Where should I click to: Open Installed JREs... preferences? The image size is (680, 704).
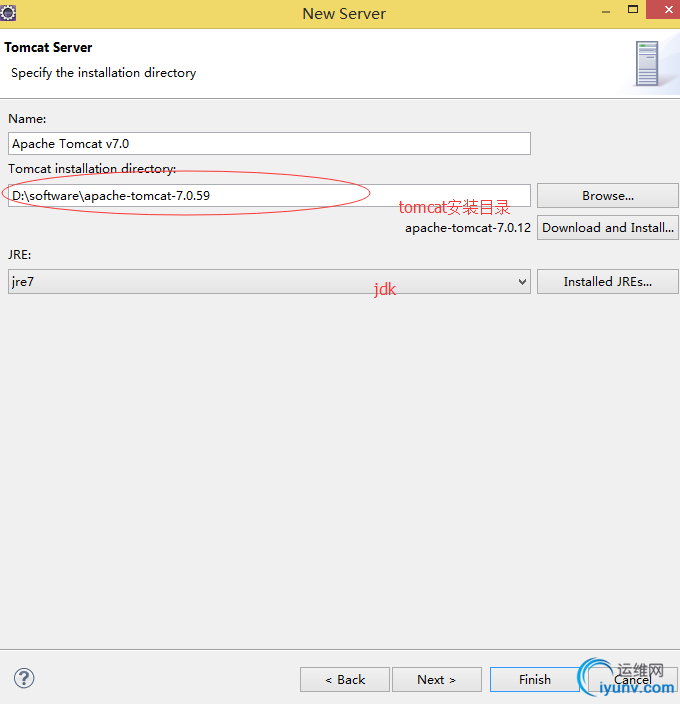coord(608,282)
